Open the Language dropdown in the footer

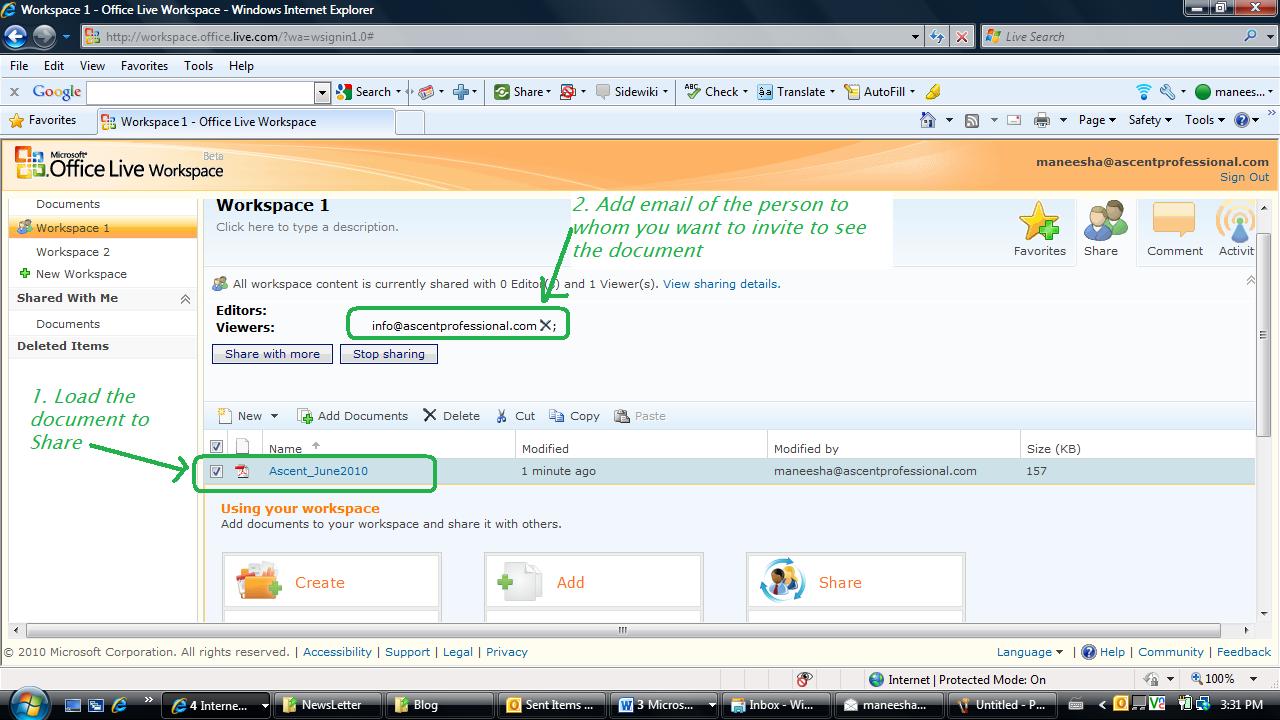pos(1028,651)
